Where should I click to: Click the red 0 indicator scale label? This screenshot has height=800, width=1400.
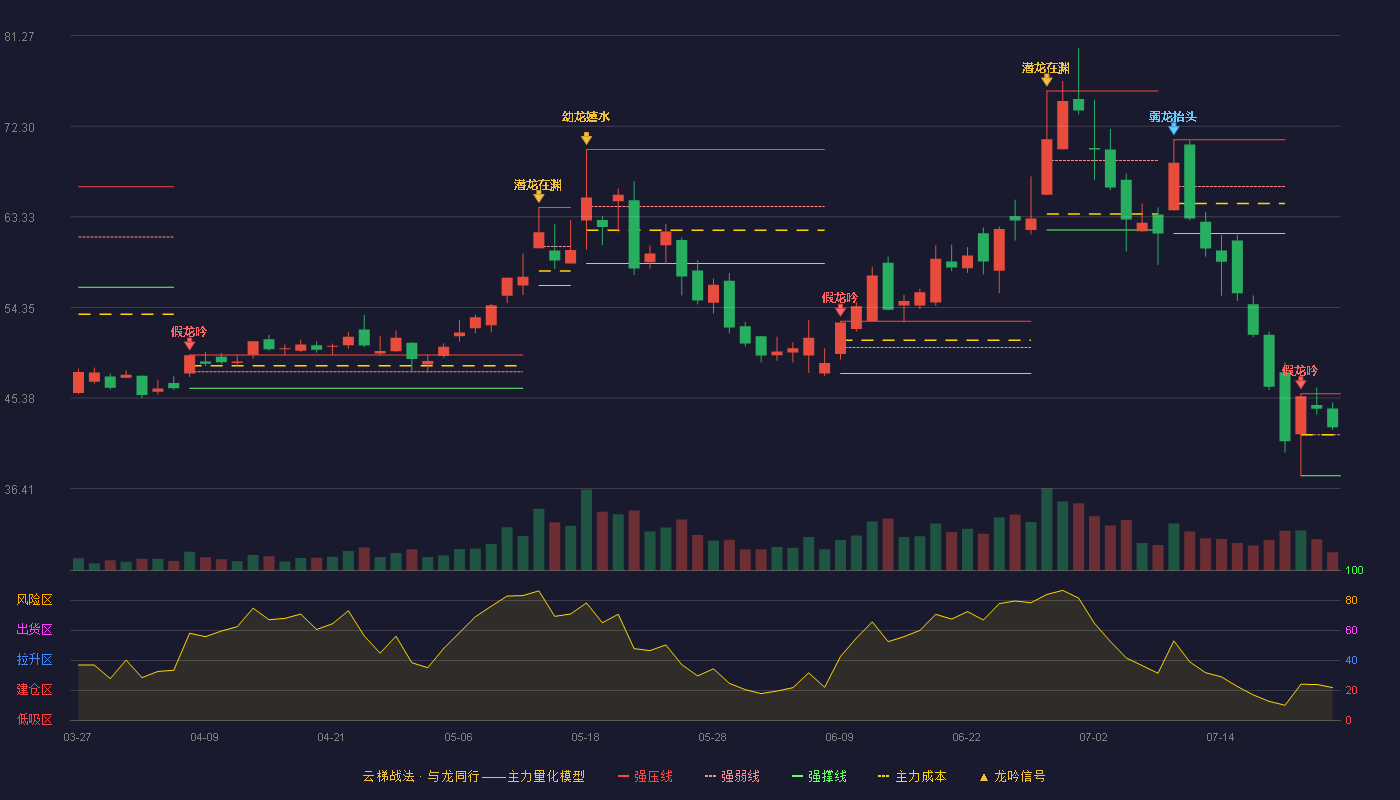point(1348,721)
